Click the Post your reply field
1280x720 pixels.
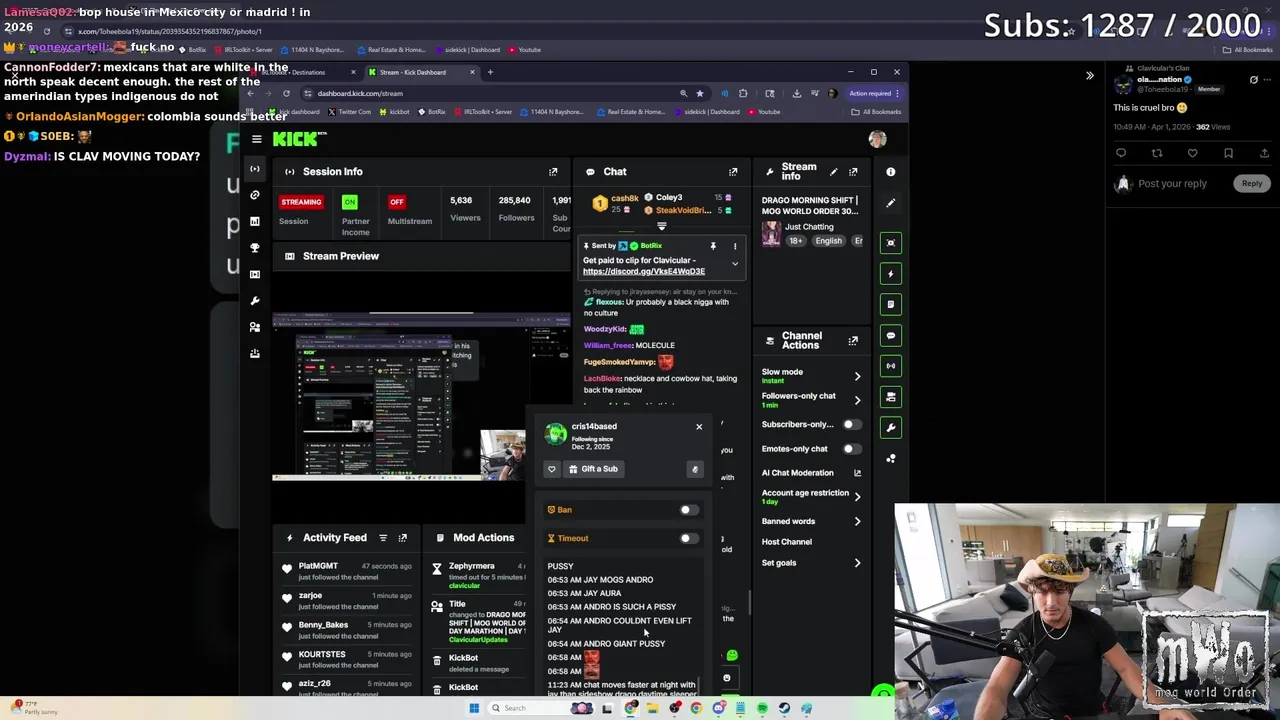(x=1172, y=184)
